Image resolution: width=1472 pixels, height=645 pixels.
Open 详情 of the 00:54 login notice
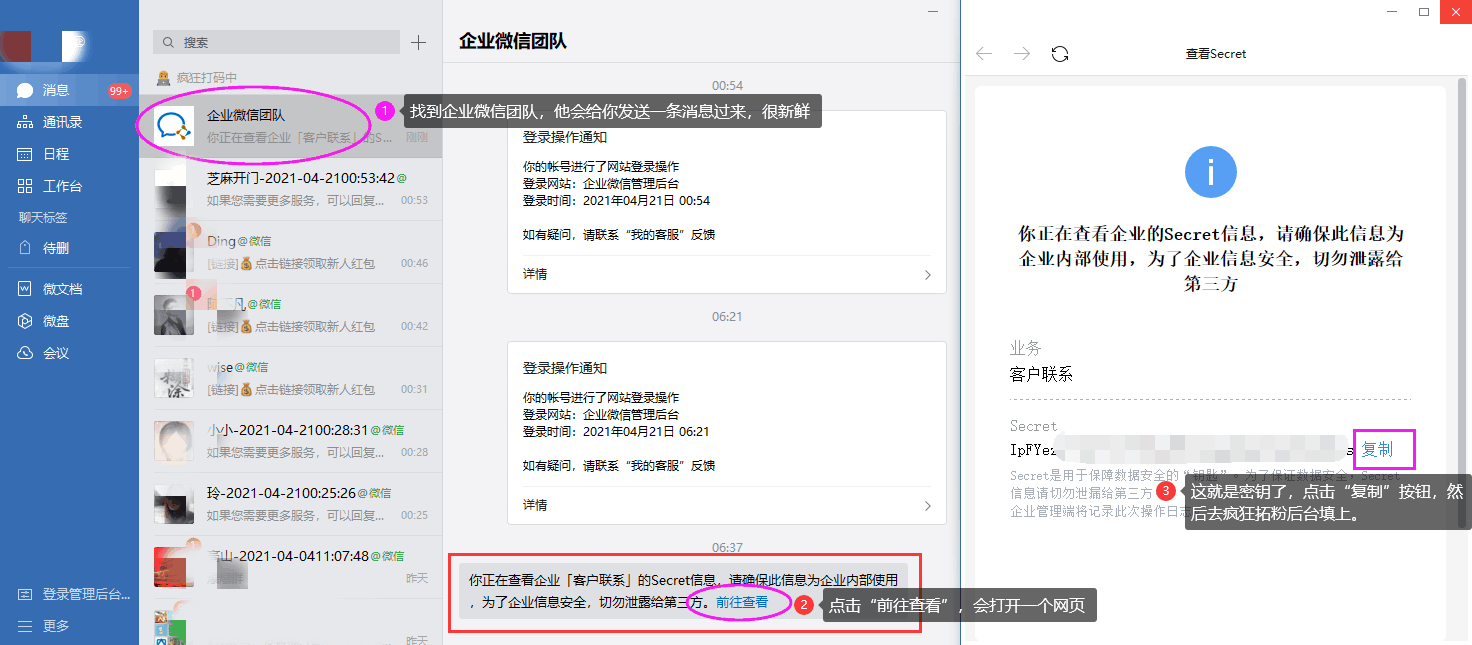[x=726, y=274]
